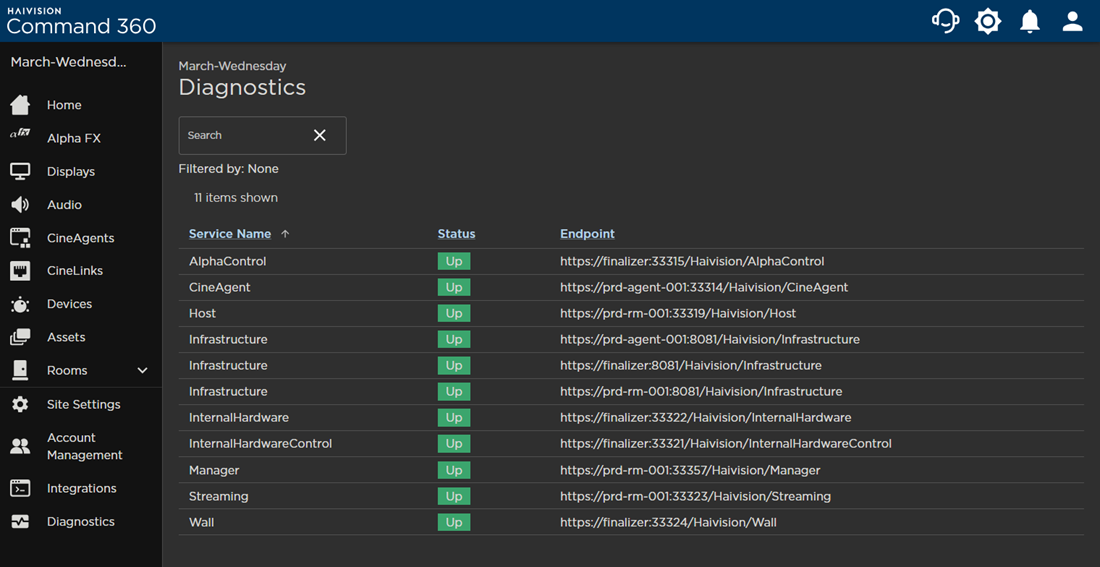Click the Alpha FX sidebar icon
This screenshot has height=567, width=1100.
(20, 134)
